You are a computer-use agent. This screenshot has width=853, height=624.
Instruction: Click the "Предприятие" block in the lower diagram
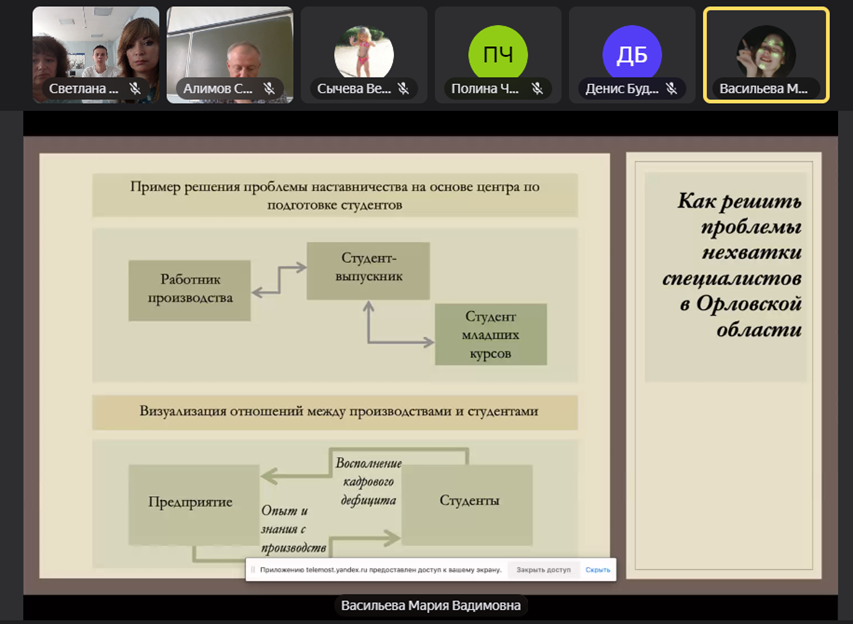[x=191, y=502]
